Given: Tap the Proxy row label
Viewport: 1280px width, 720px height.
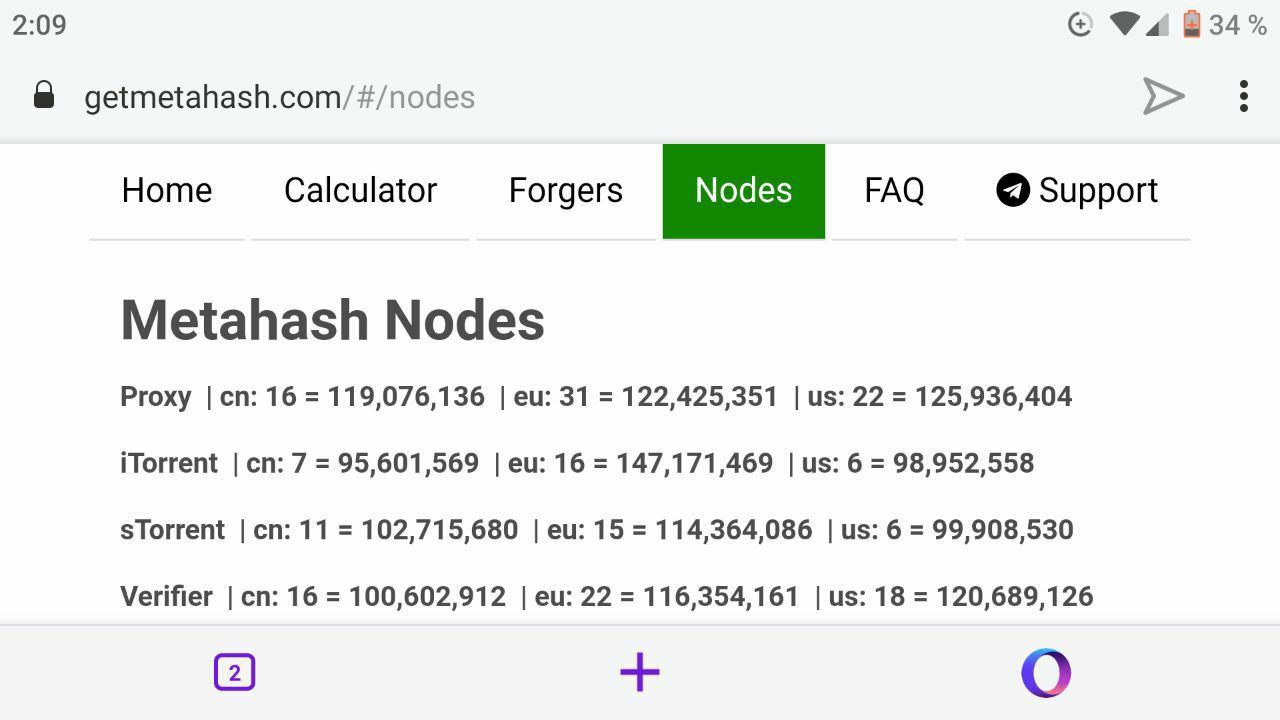Looking at the screenshot, I should 155,397.
